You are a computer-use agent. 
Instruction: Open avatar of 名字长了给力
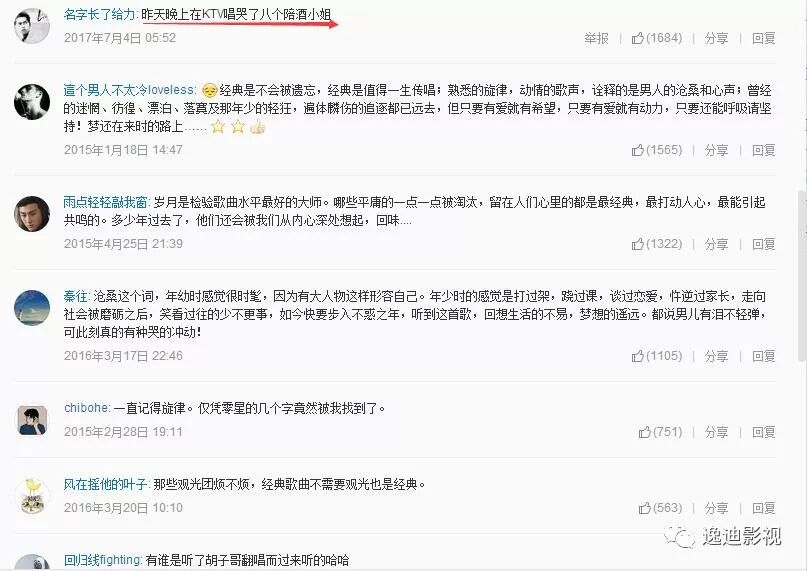tap(32, 26)
